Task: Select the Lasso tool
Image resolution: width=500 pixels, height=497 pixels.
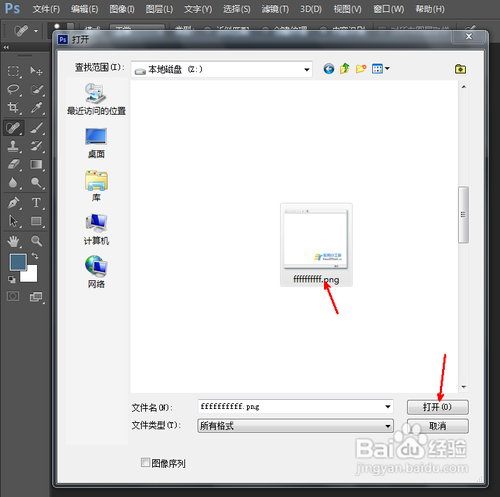Action: pos(13,89)
